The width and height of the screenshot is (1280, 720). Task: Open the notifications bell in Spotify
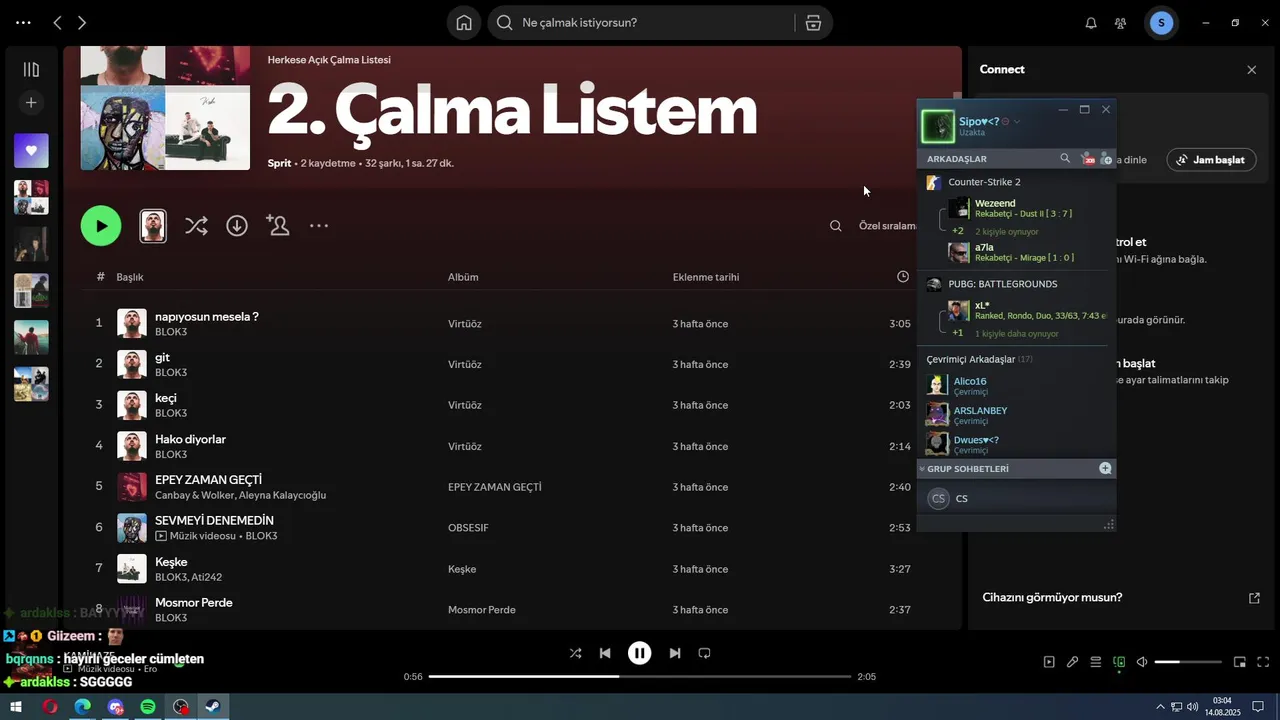click(1091, 23)
